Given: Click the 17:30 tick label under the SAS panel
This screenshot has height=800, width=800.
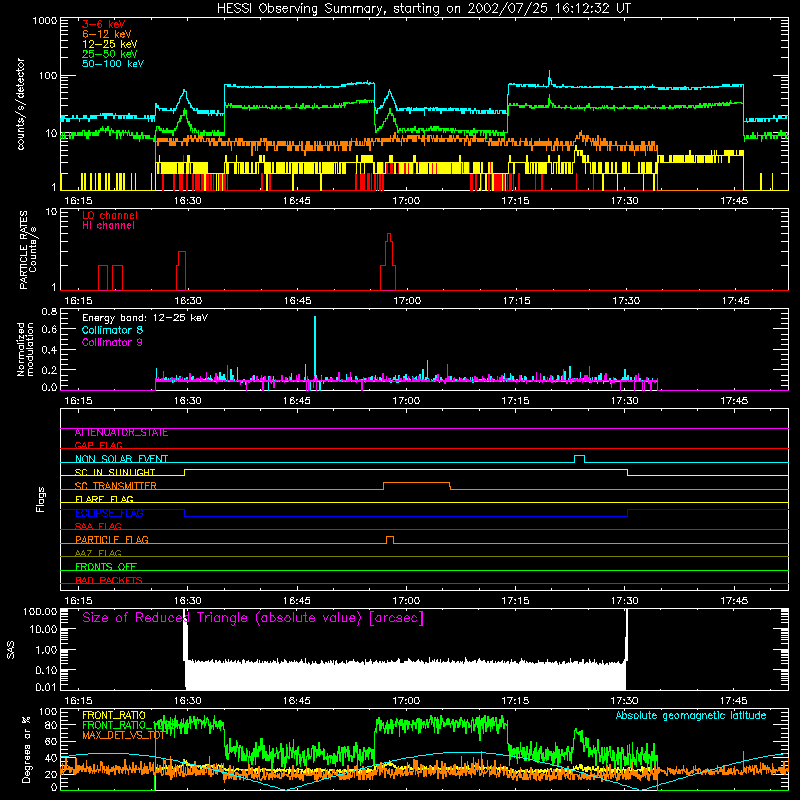Looking at the screenshot, I should pos(624,701).
